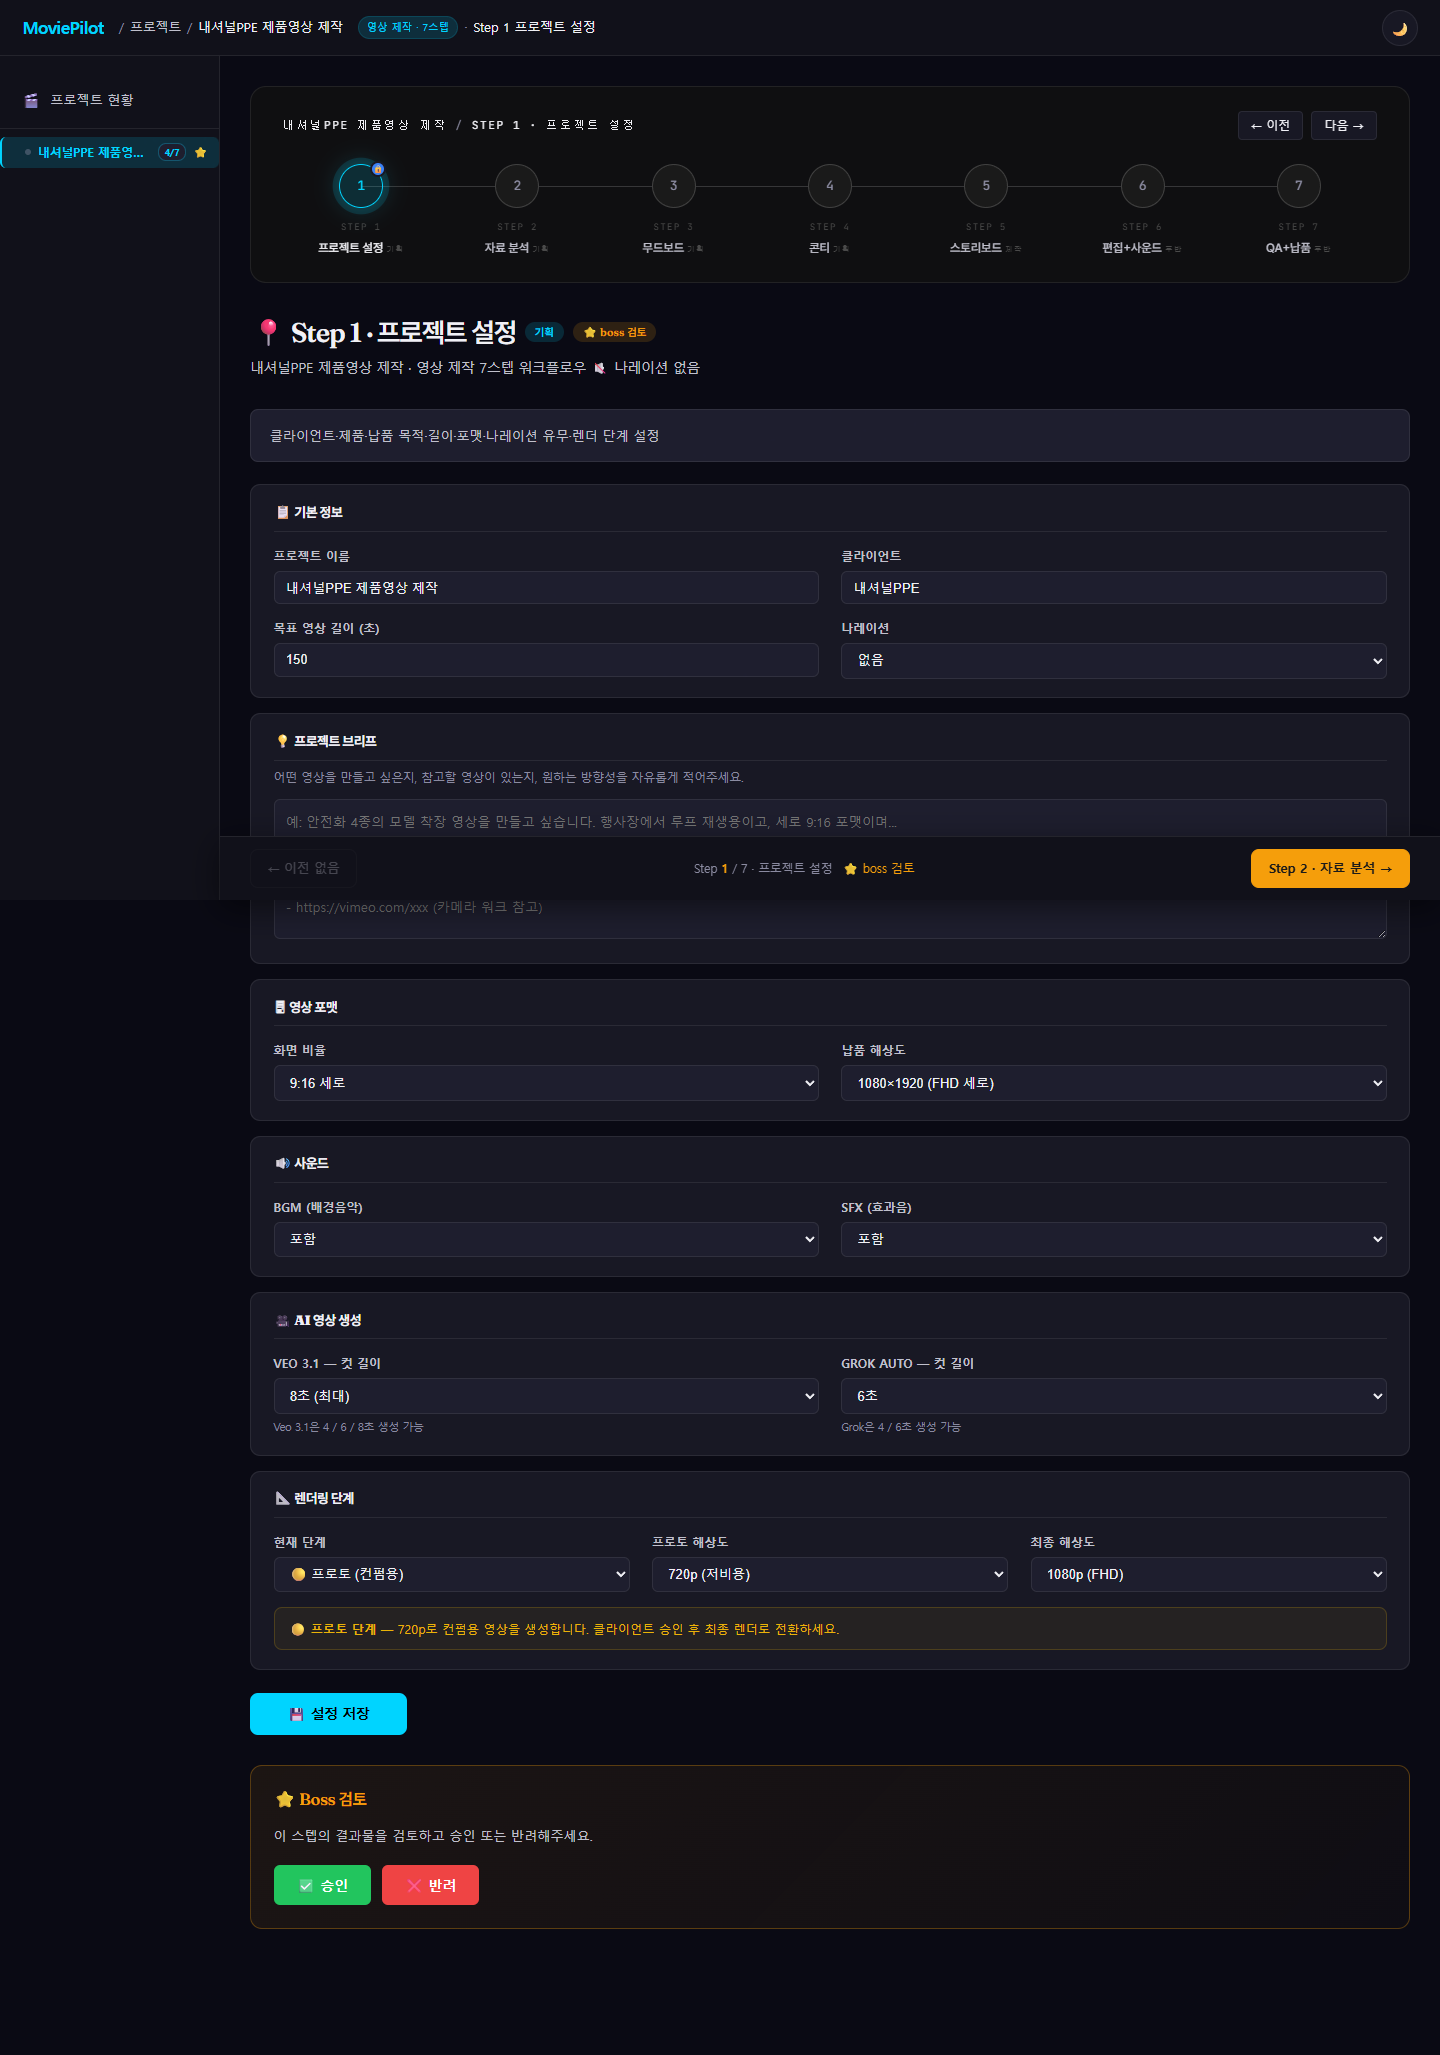
Task: Edit the 프로젝트 이름 field
Action: click(x=546, y=588)
